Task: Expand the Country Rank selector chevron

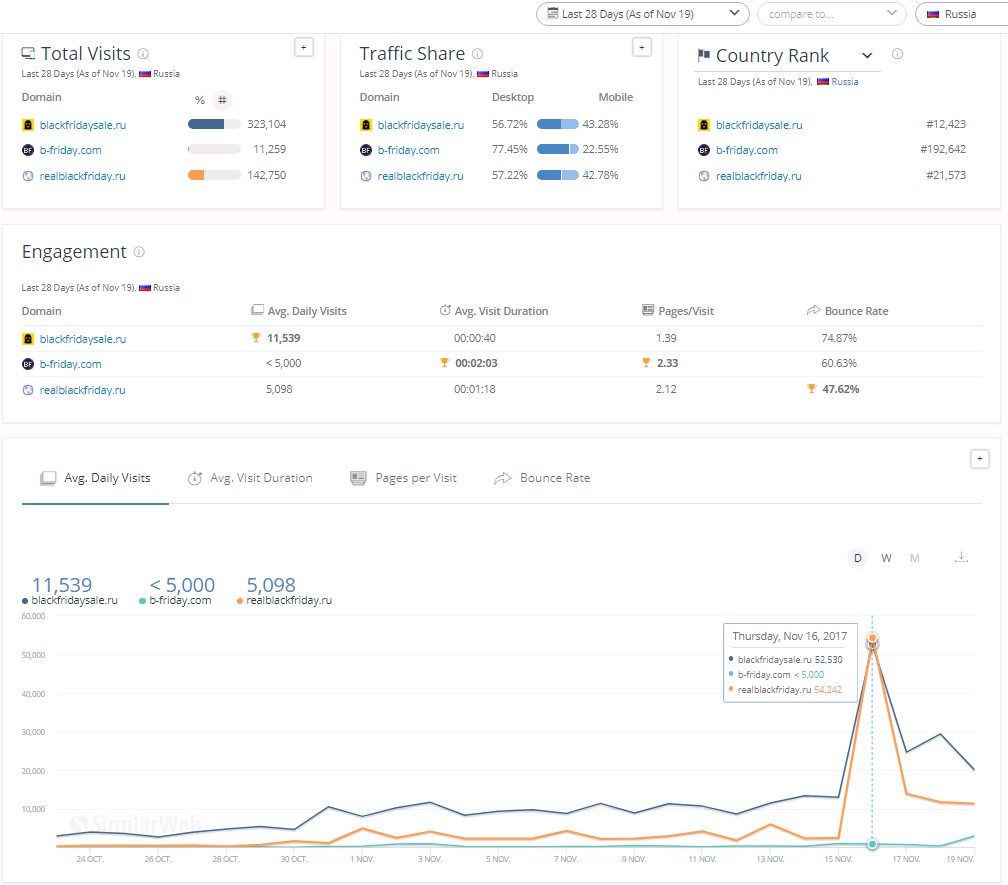Action: [867, 56]
